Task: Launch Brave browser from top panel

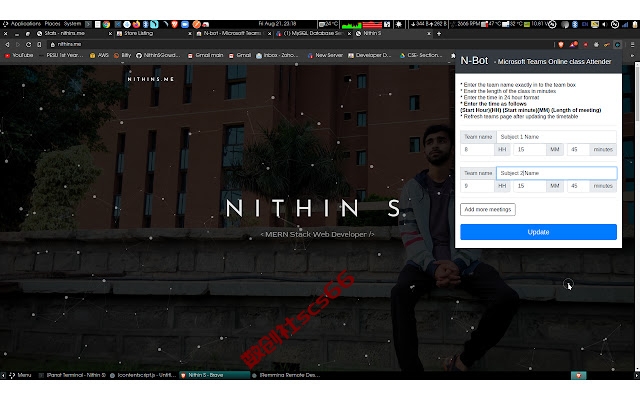Action: click(174, 24)
